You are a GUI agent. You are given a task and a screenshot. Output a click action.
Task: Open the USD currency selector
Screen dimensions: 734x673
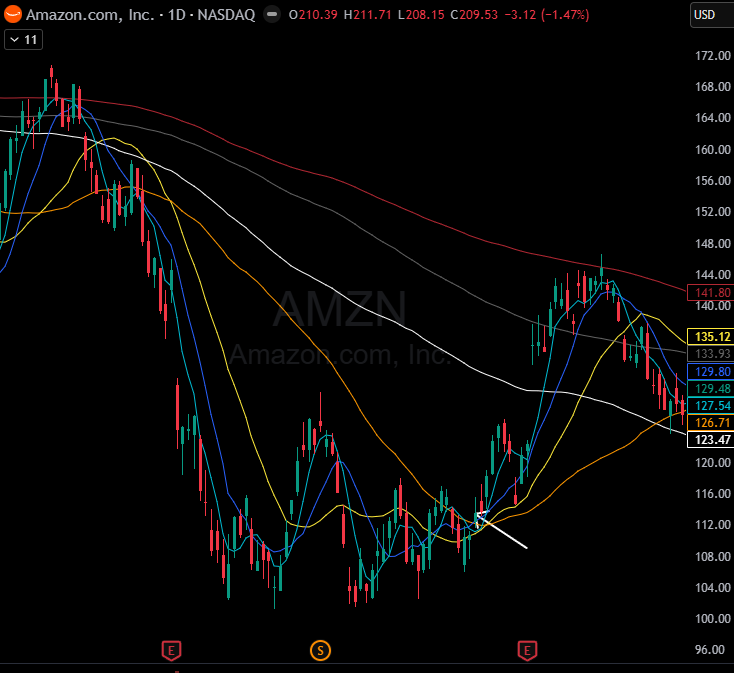coord(712,15)
